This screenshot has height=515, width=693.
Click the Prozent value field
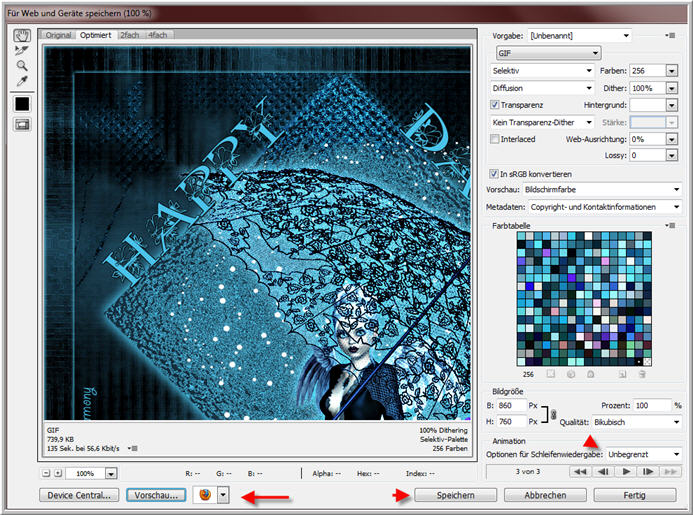coord(652,405)
